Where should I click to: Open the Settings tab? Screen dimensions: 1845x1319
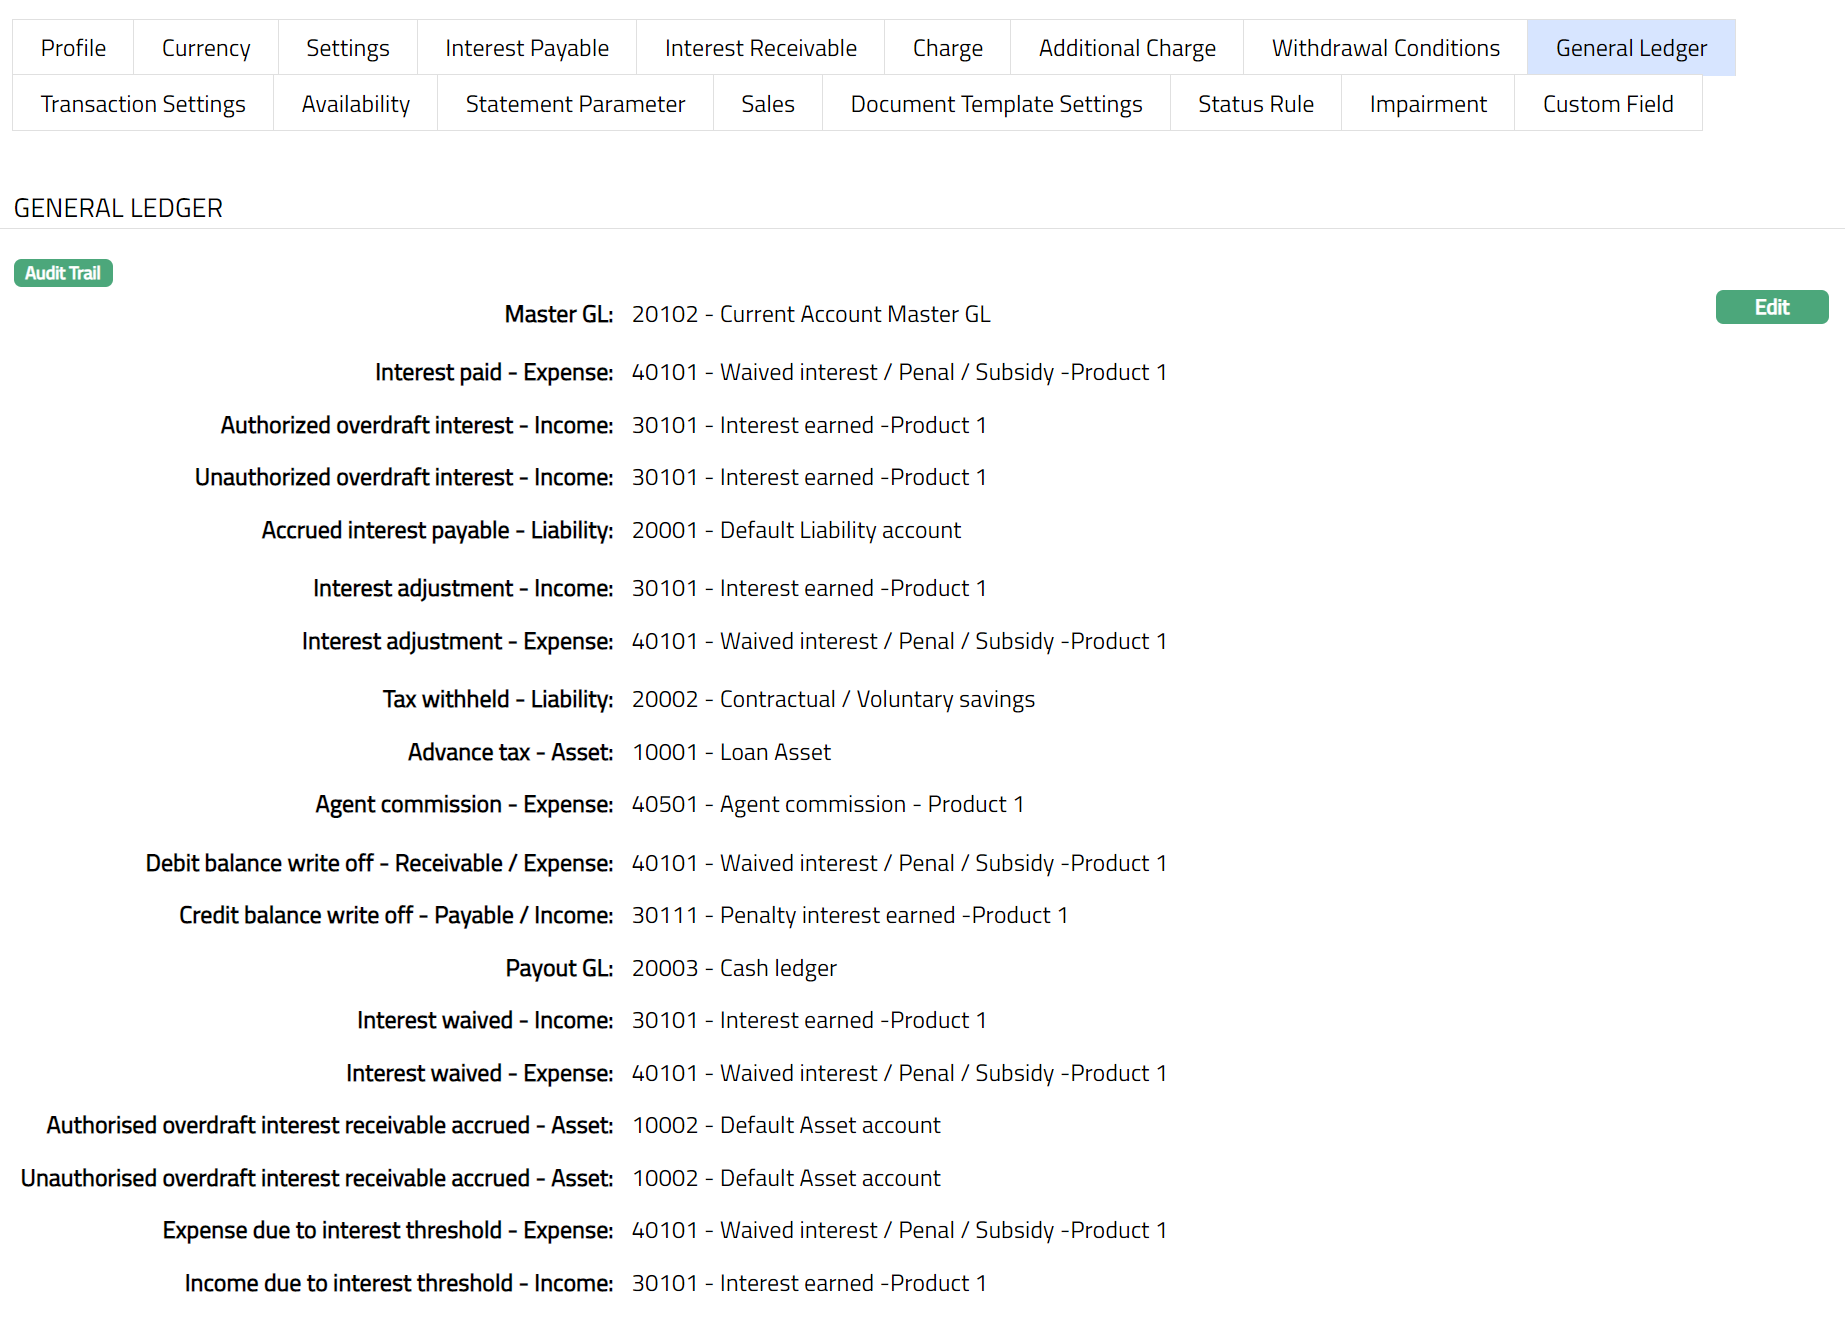[x=347, y=48]
